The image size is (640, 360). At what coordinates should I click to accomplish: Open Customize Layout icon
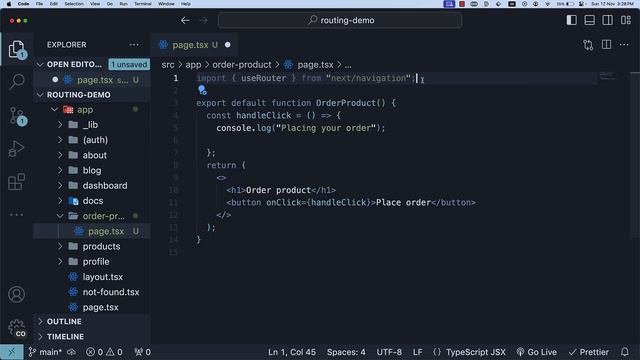coord(626,20)
